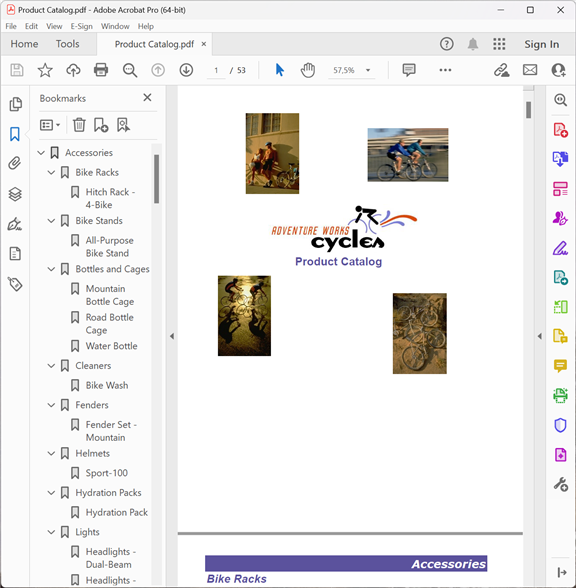Send file by email icon
576x588 pixels.
[x=530, y=70]
